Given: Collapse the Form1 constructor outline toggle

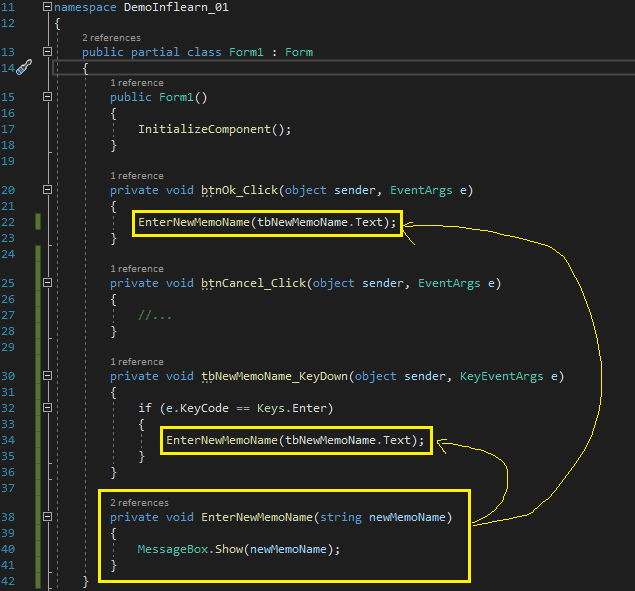Looking at the screenshot, I should tap(47, 96).
